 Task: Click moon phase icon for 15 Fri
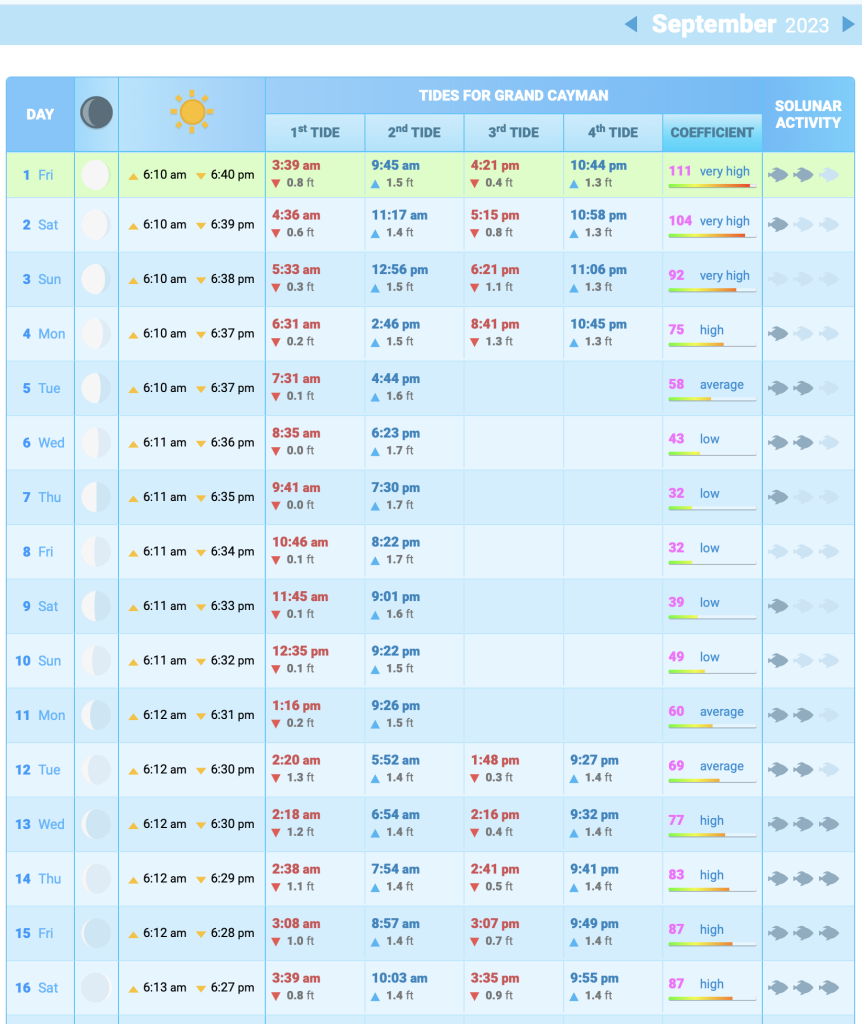tap(96, 933)
